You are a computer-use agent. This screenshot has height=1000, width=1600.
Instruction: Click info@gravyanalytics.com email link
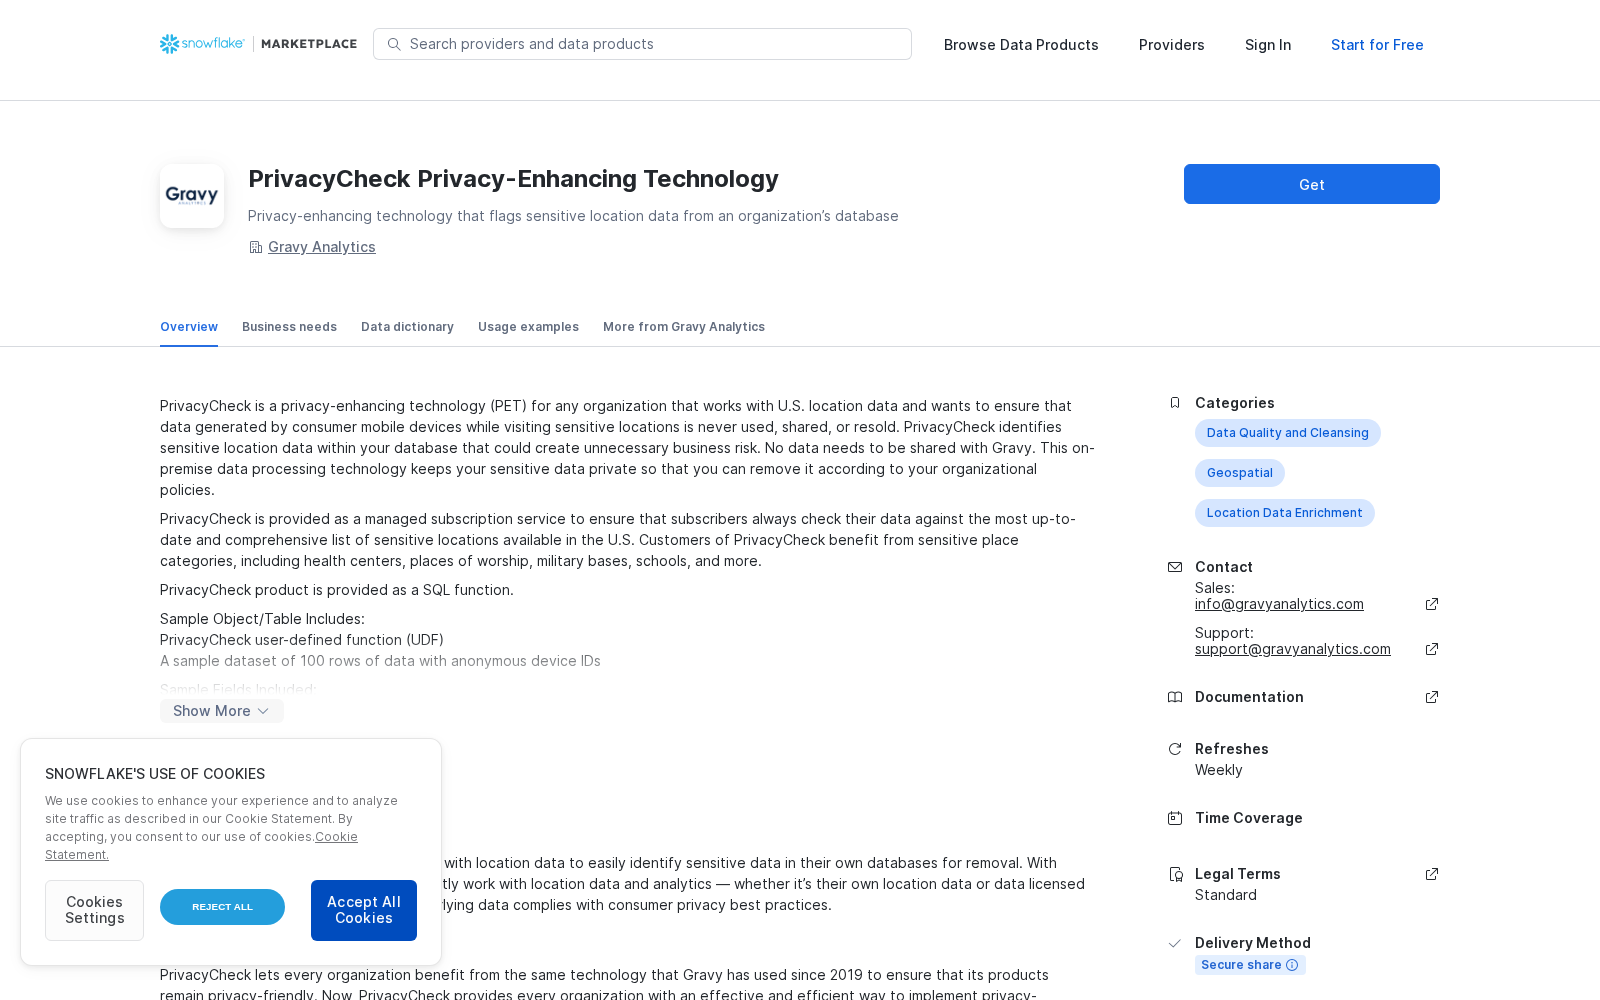(1279, 604)
